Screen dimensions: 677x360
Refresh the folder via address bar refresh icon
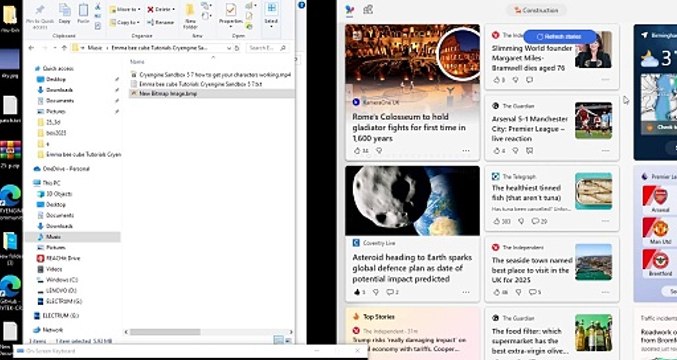click(237, 48)
